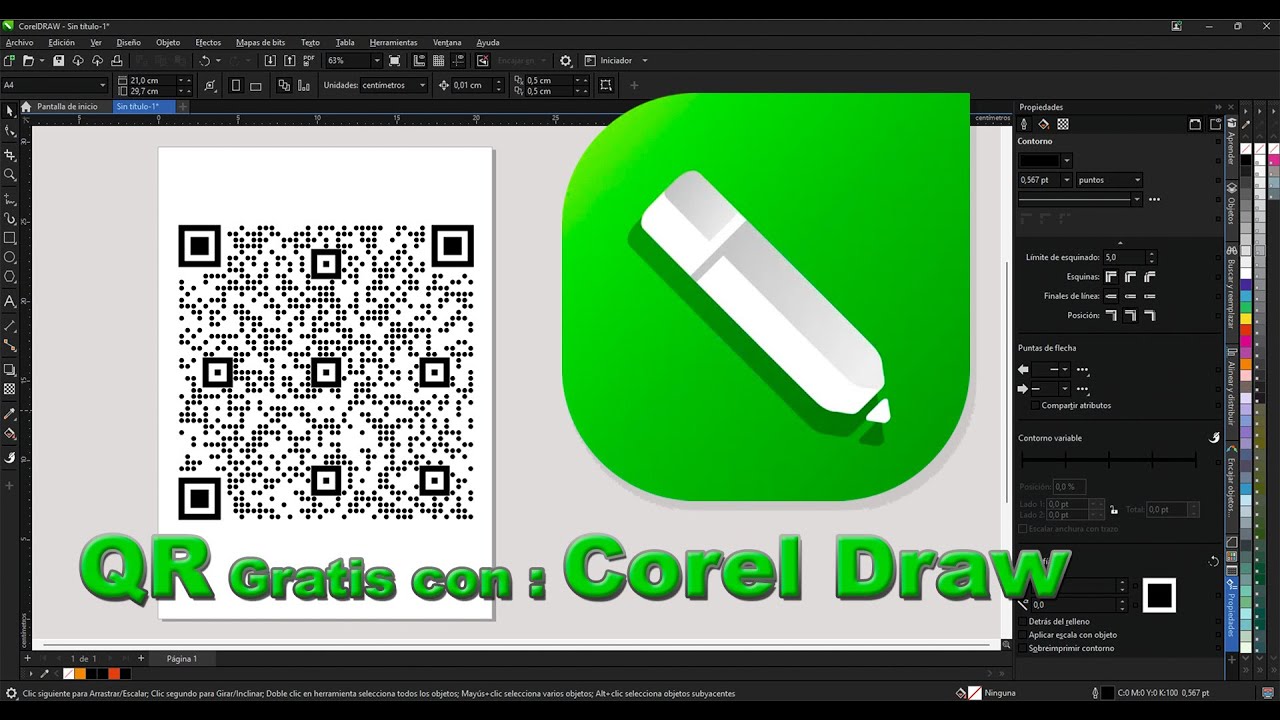This screenshot has height=720, width=1280.
Task: Select the Text tool
Action: (10, 301)
